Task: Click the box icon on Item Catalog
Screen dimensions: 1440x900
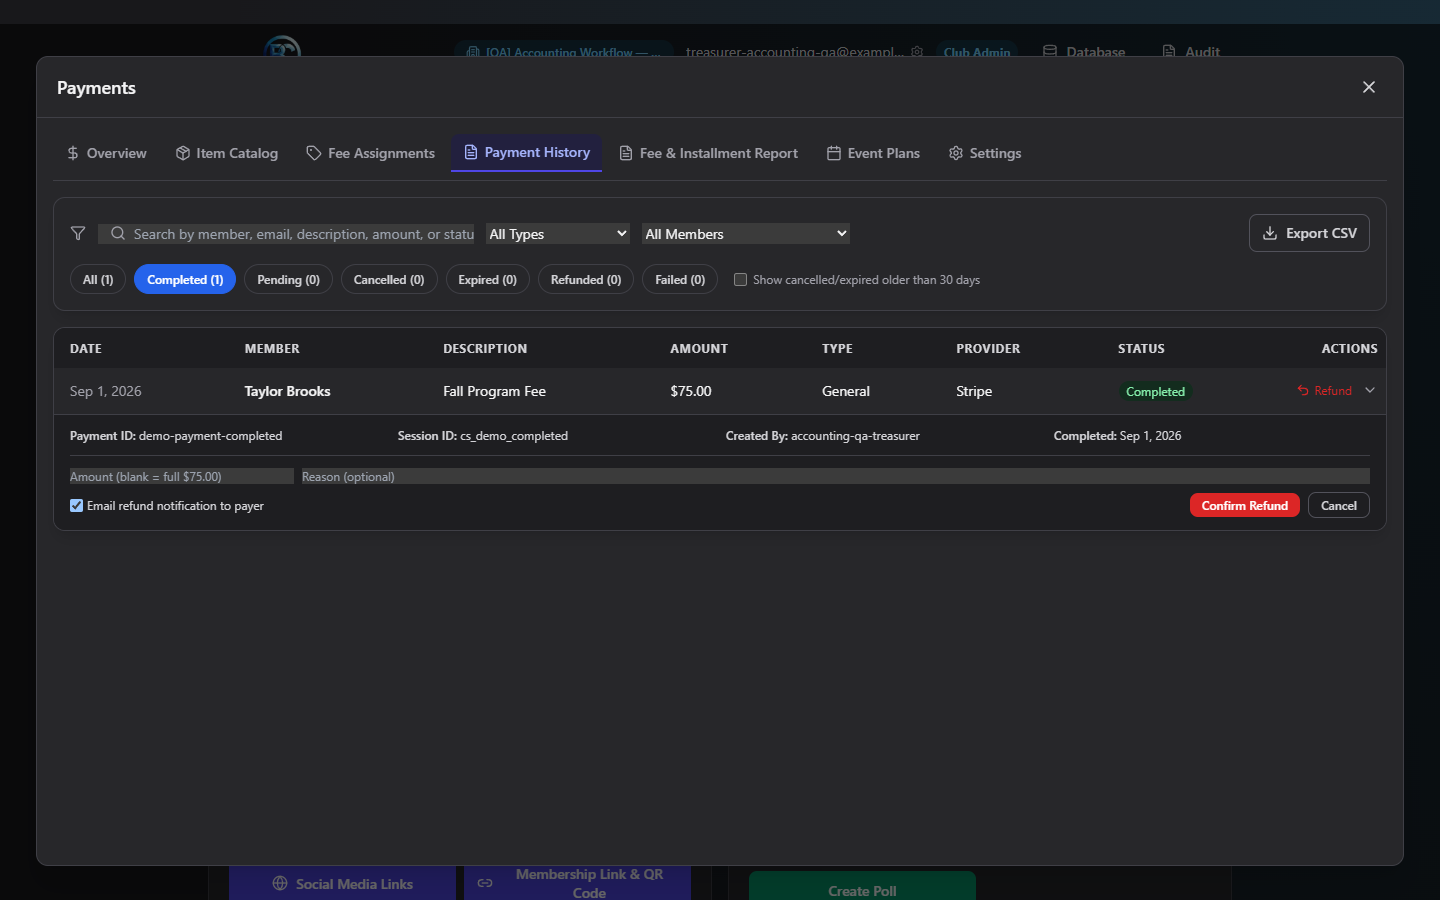Action: coord(183,153)
